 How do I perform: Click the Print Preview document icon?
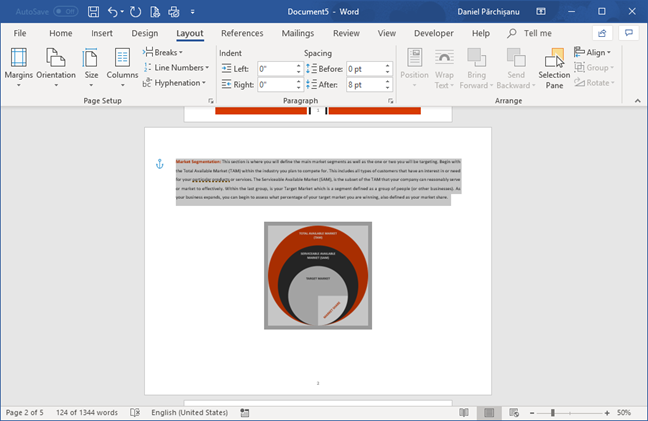pos(155,12)
